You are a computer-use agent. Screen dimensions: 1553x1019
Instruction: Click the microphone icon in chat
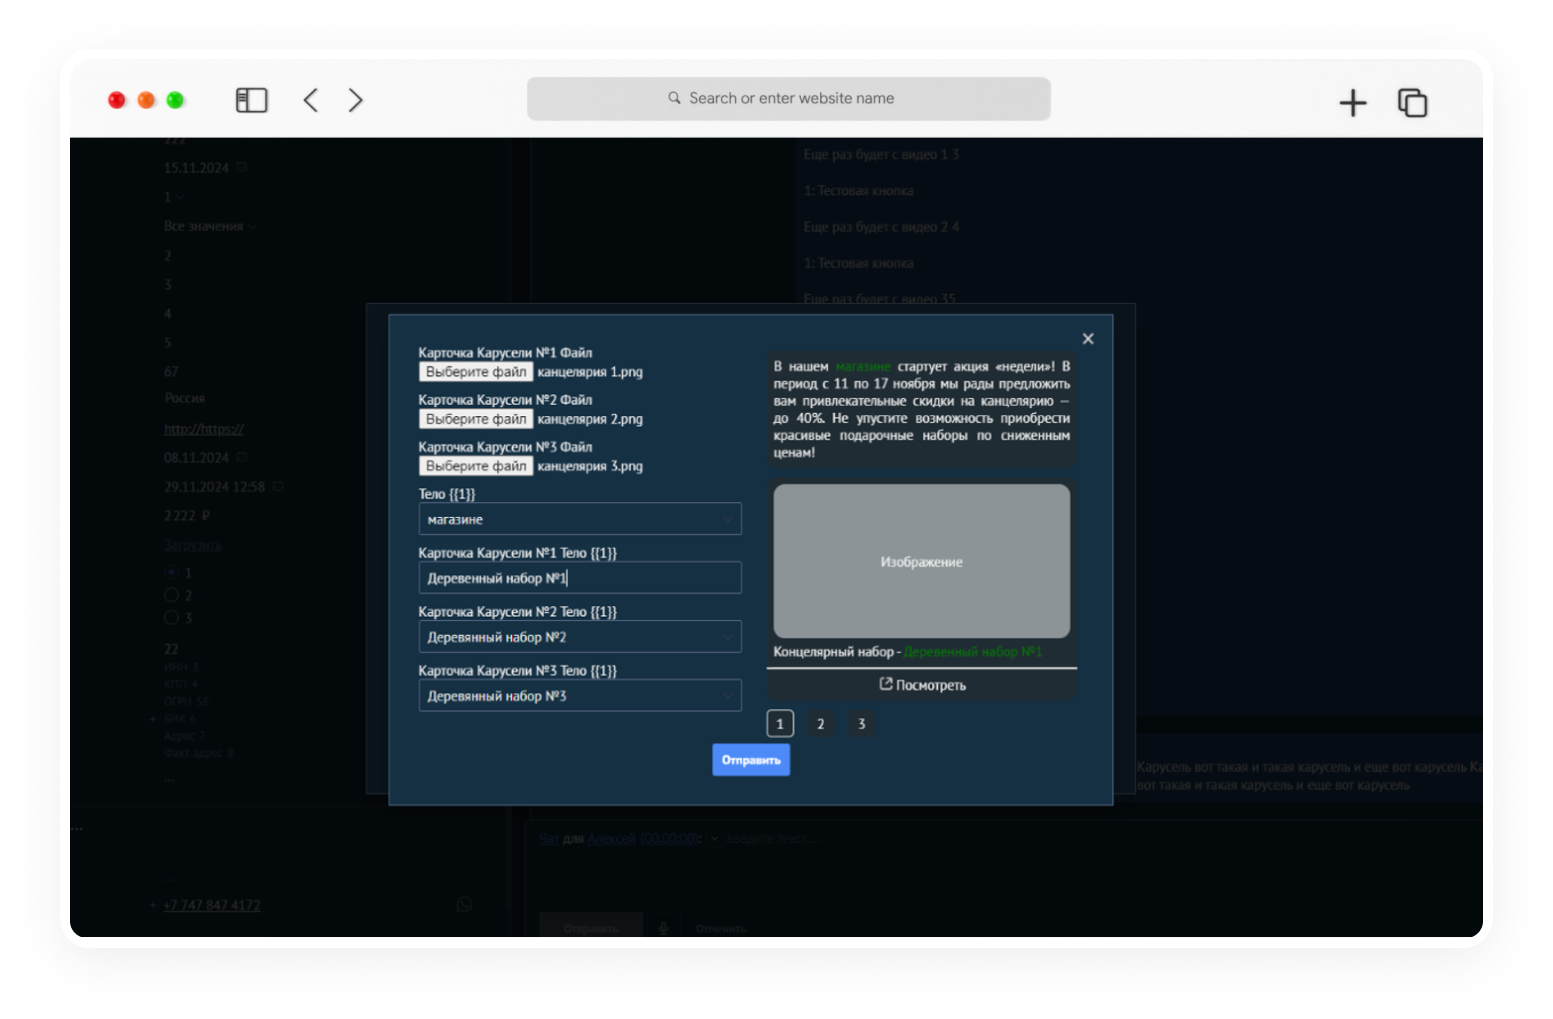[663, 928]
